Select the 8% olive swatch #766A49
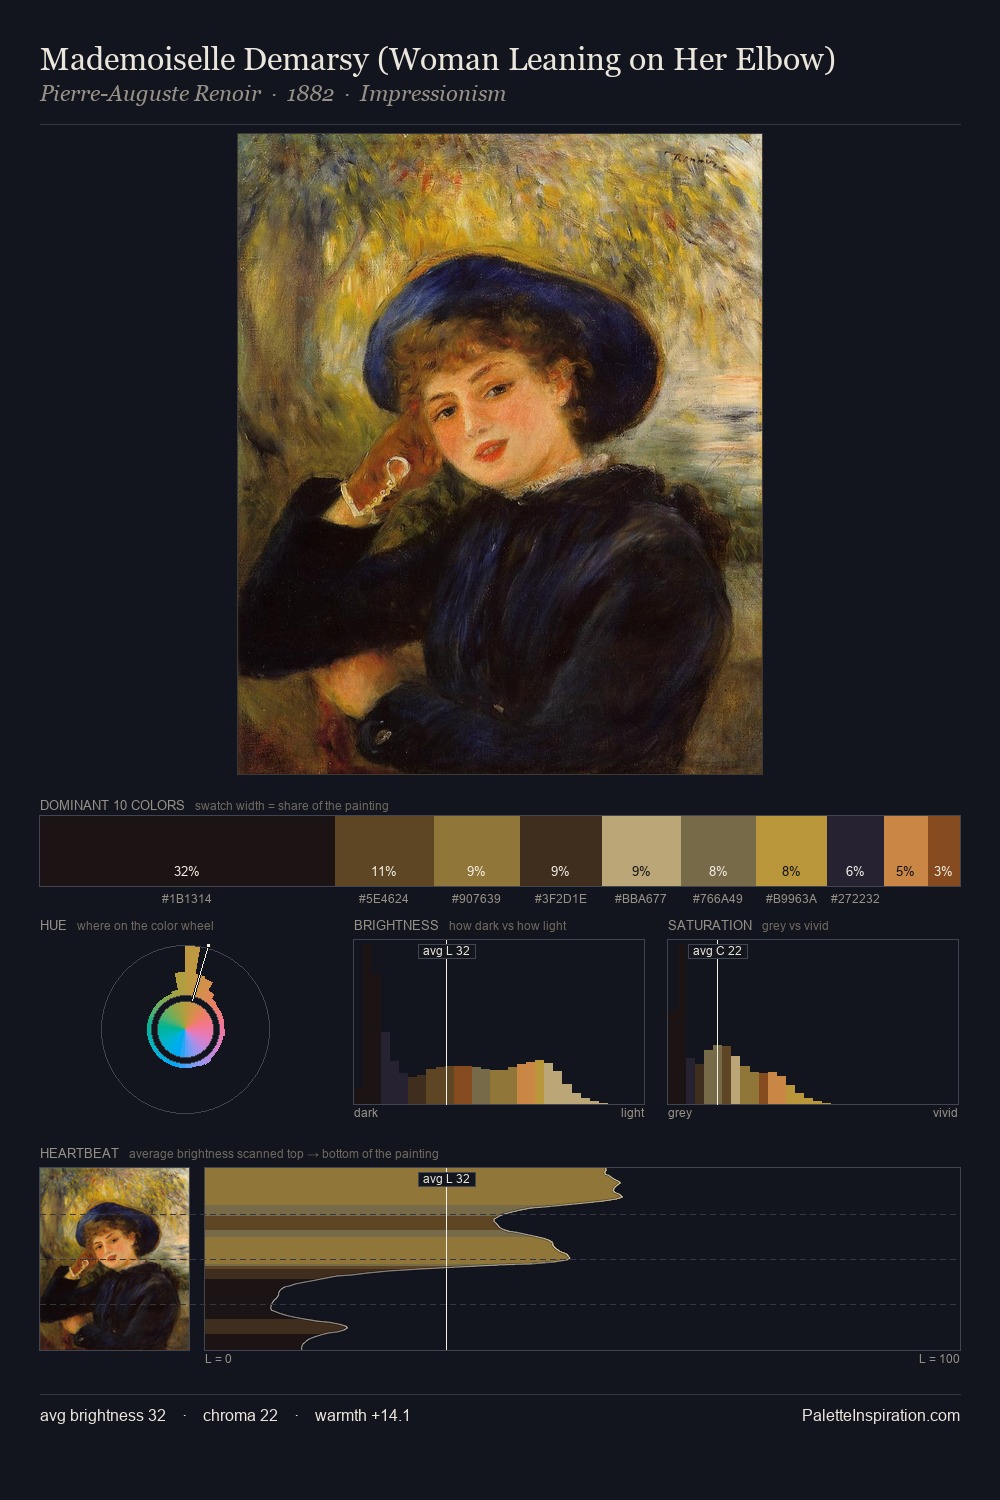The image size is (1000, 1500). 718,851
